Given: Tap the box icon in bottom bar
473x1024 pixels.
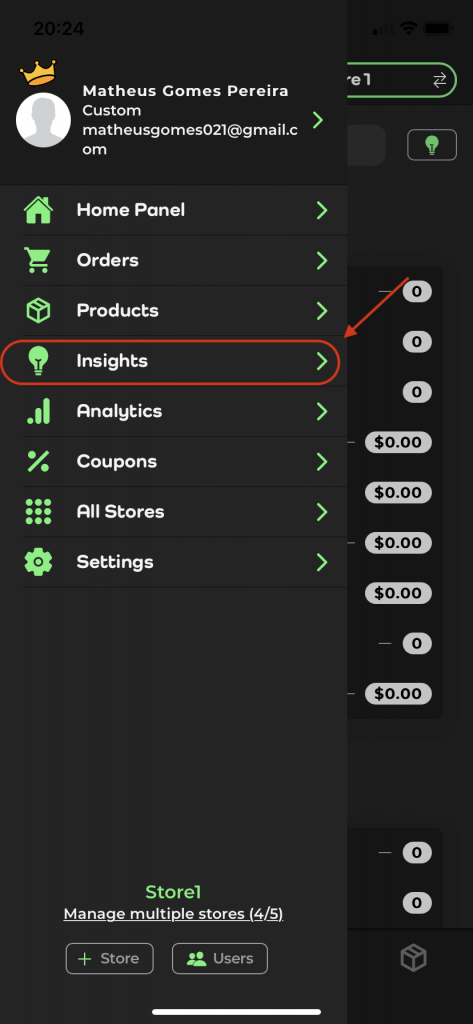Looking at the screenshot, I should [x=414, y=959].
